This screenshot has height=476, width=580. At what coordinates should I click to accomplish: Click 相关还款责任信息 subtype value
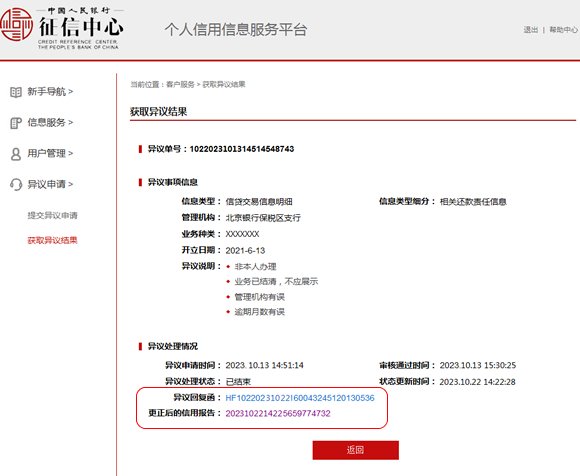pyautogui.click(x=473, y=202)
